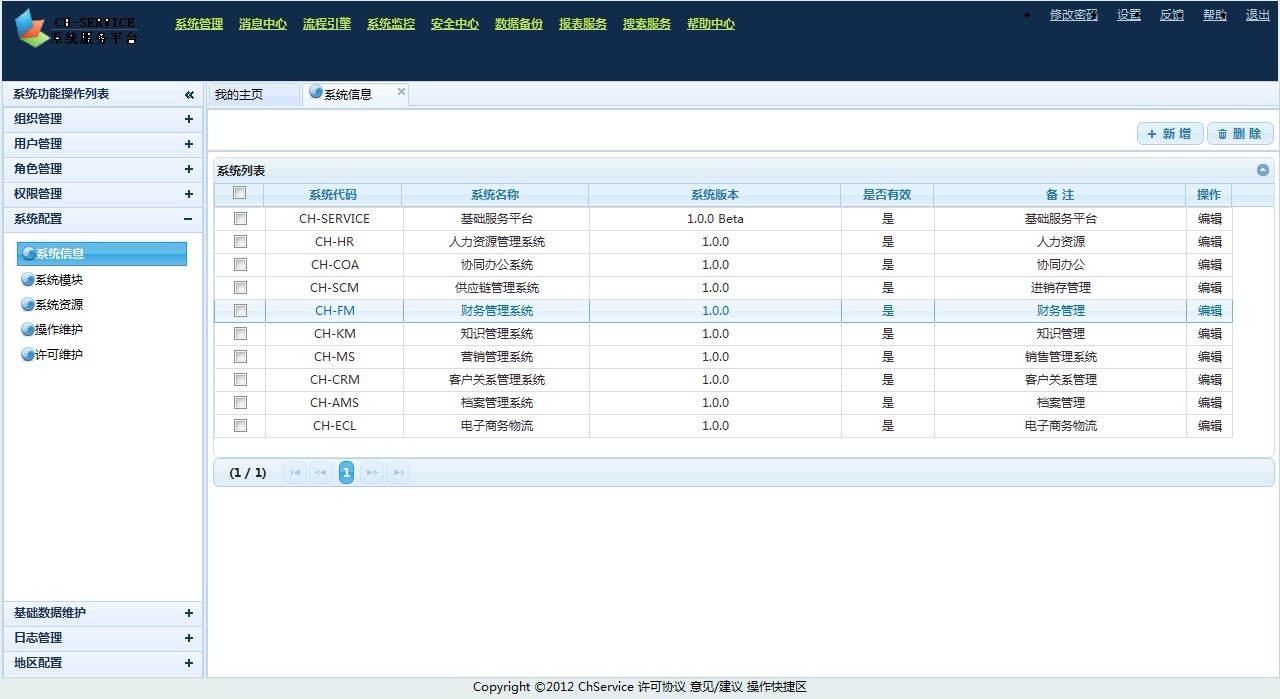Check the CH-MS row checkbox
The image size is (1280, 699).
pos(240,356)
